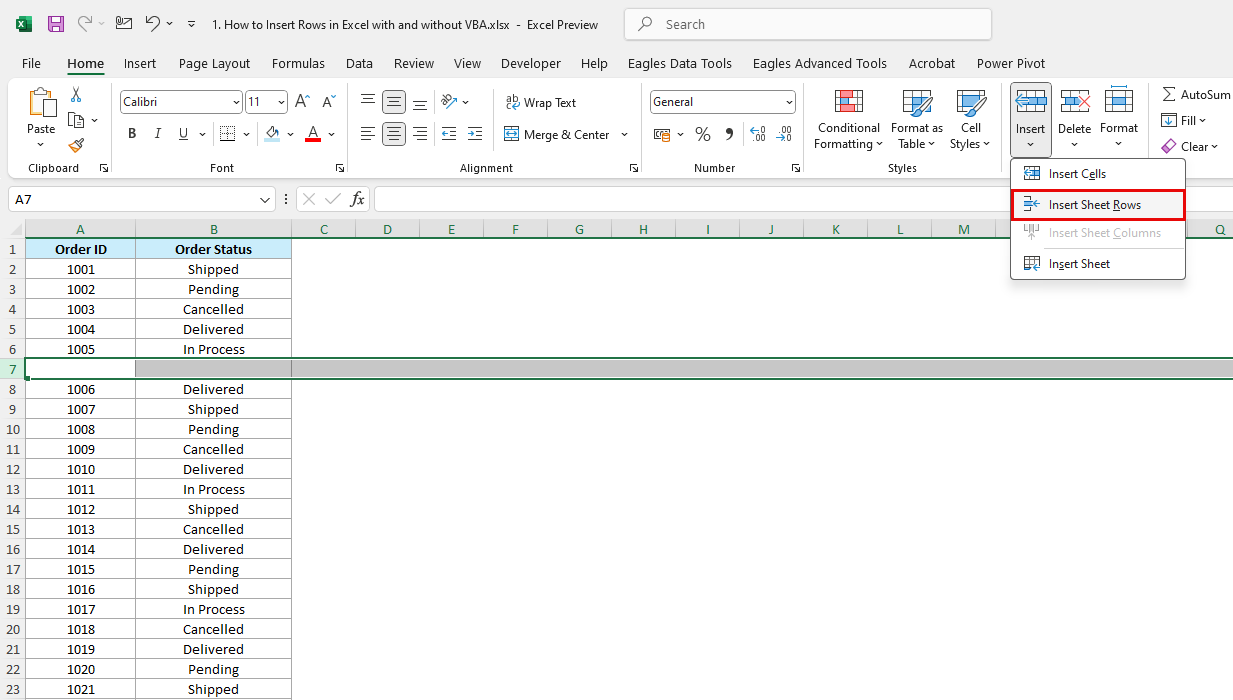Click the Top Align icon
Screen dimensions: 1233x700
pos(368,102)
